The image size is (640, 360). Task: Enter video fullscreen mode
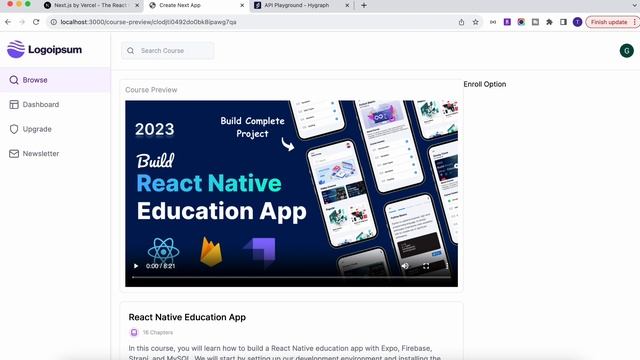[426, 266]
